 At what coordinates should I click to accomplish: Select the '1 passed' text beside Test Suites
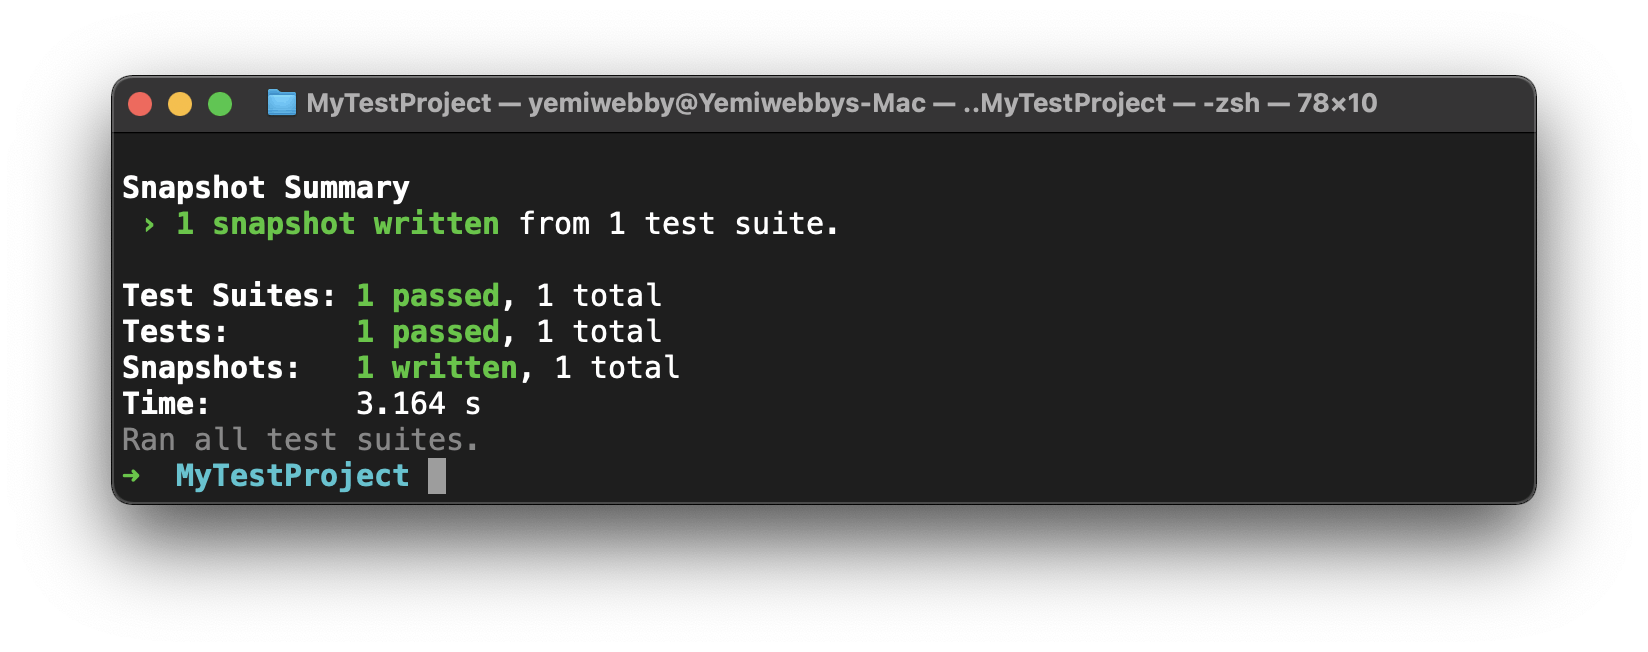click(428, 295)
